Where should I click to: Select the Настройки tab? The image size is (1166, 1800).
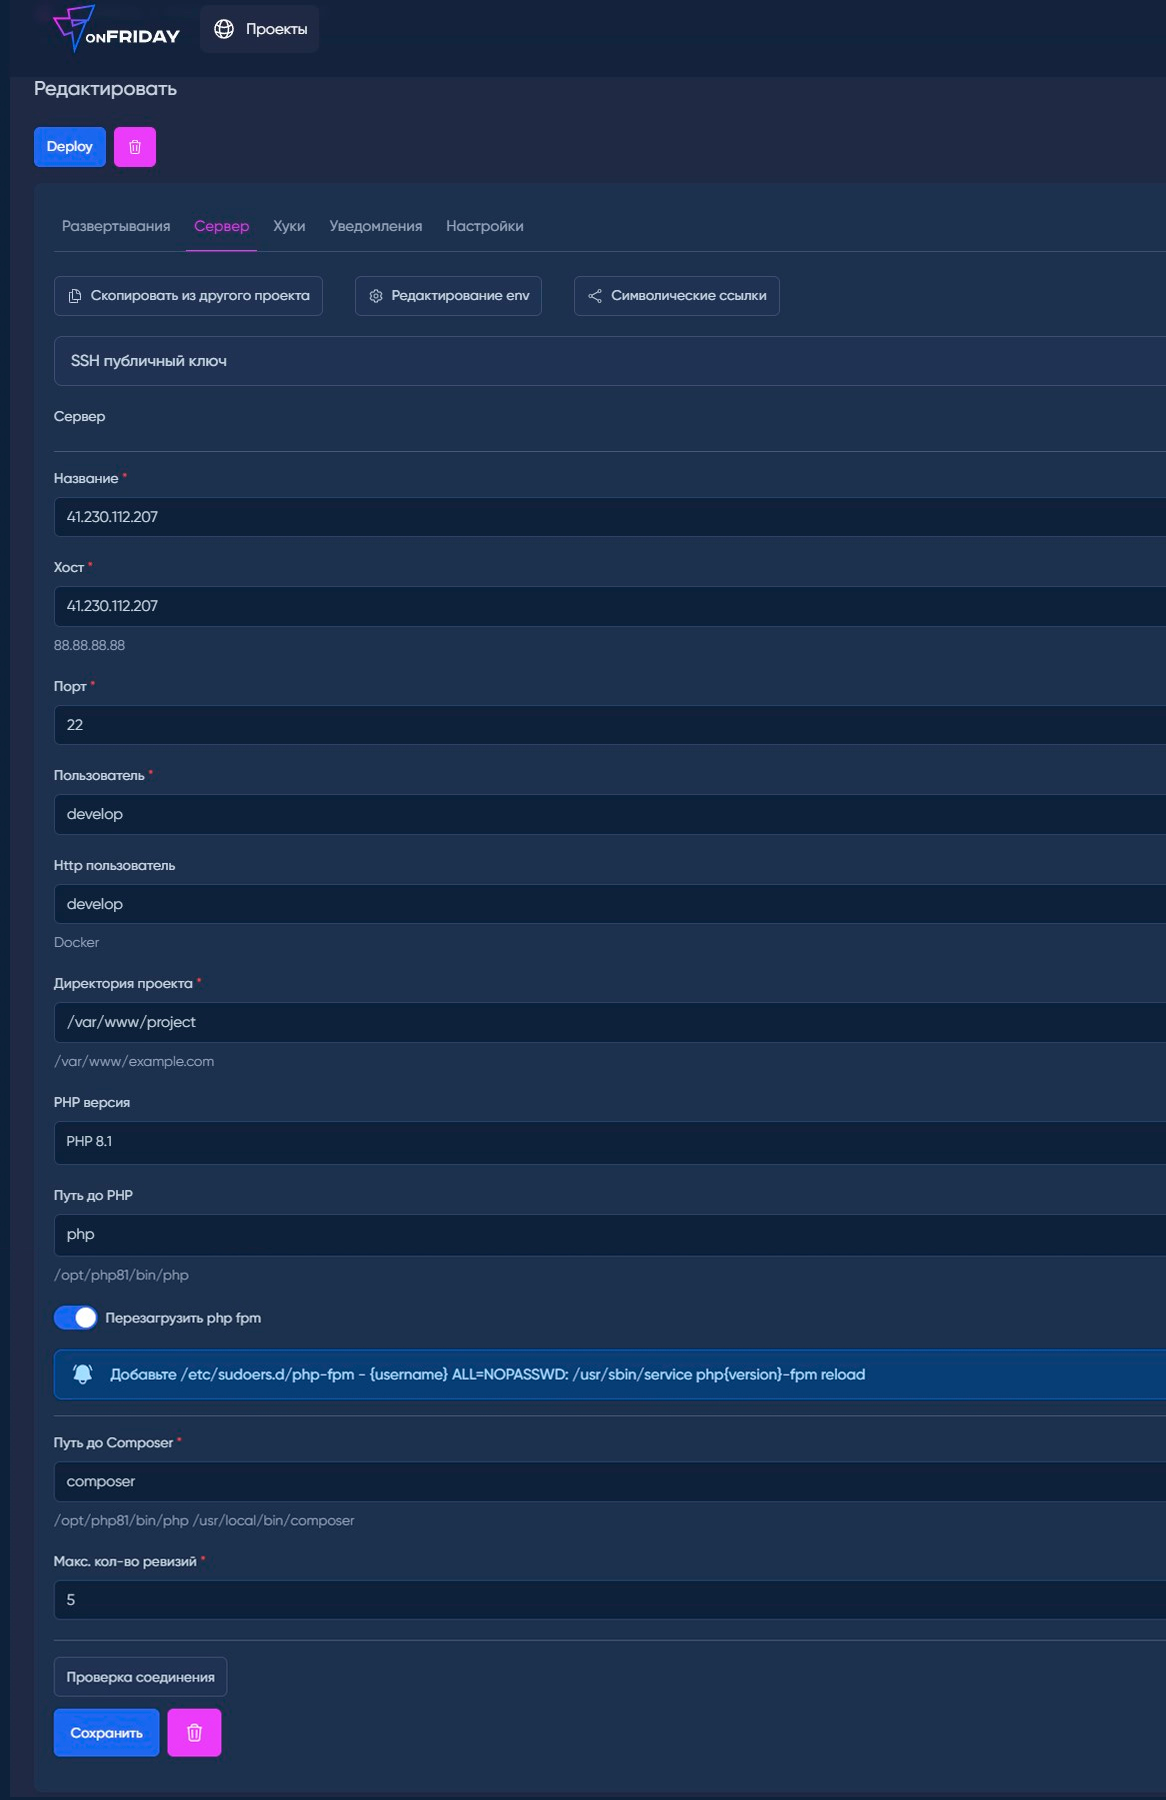[x=484, y=226]
